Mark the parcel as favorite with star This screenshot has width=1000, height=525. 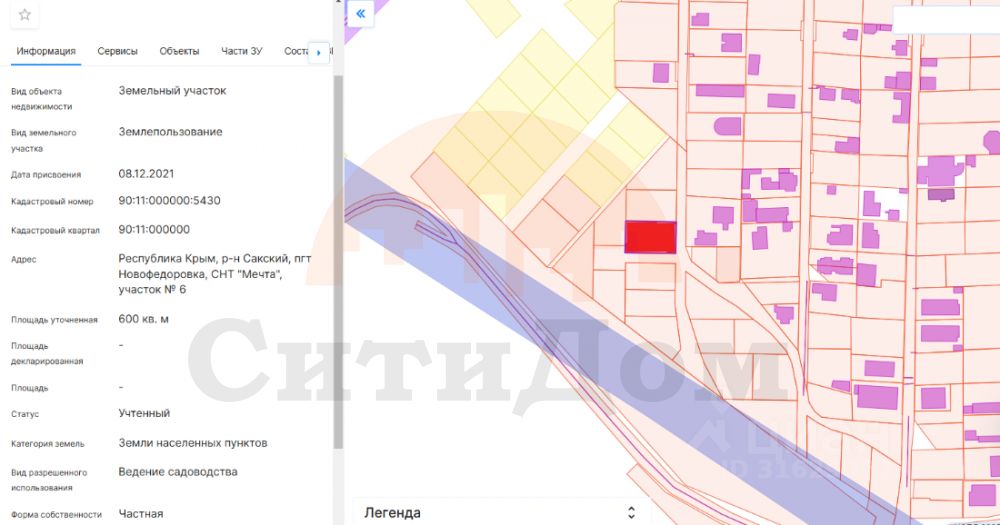tap(24, 15)
